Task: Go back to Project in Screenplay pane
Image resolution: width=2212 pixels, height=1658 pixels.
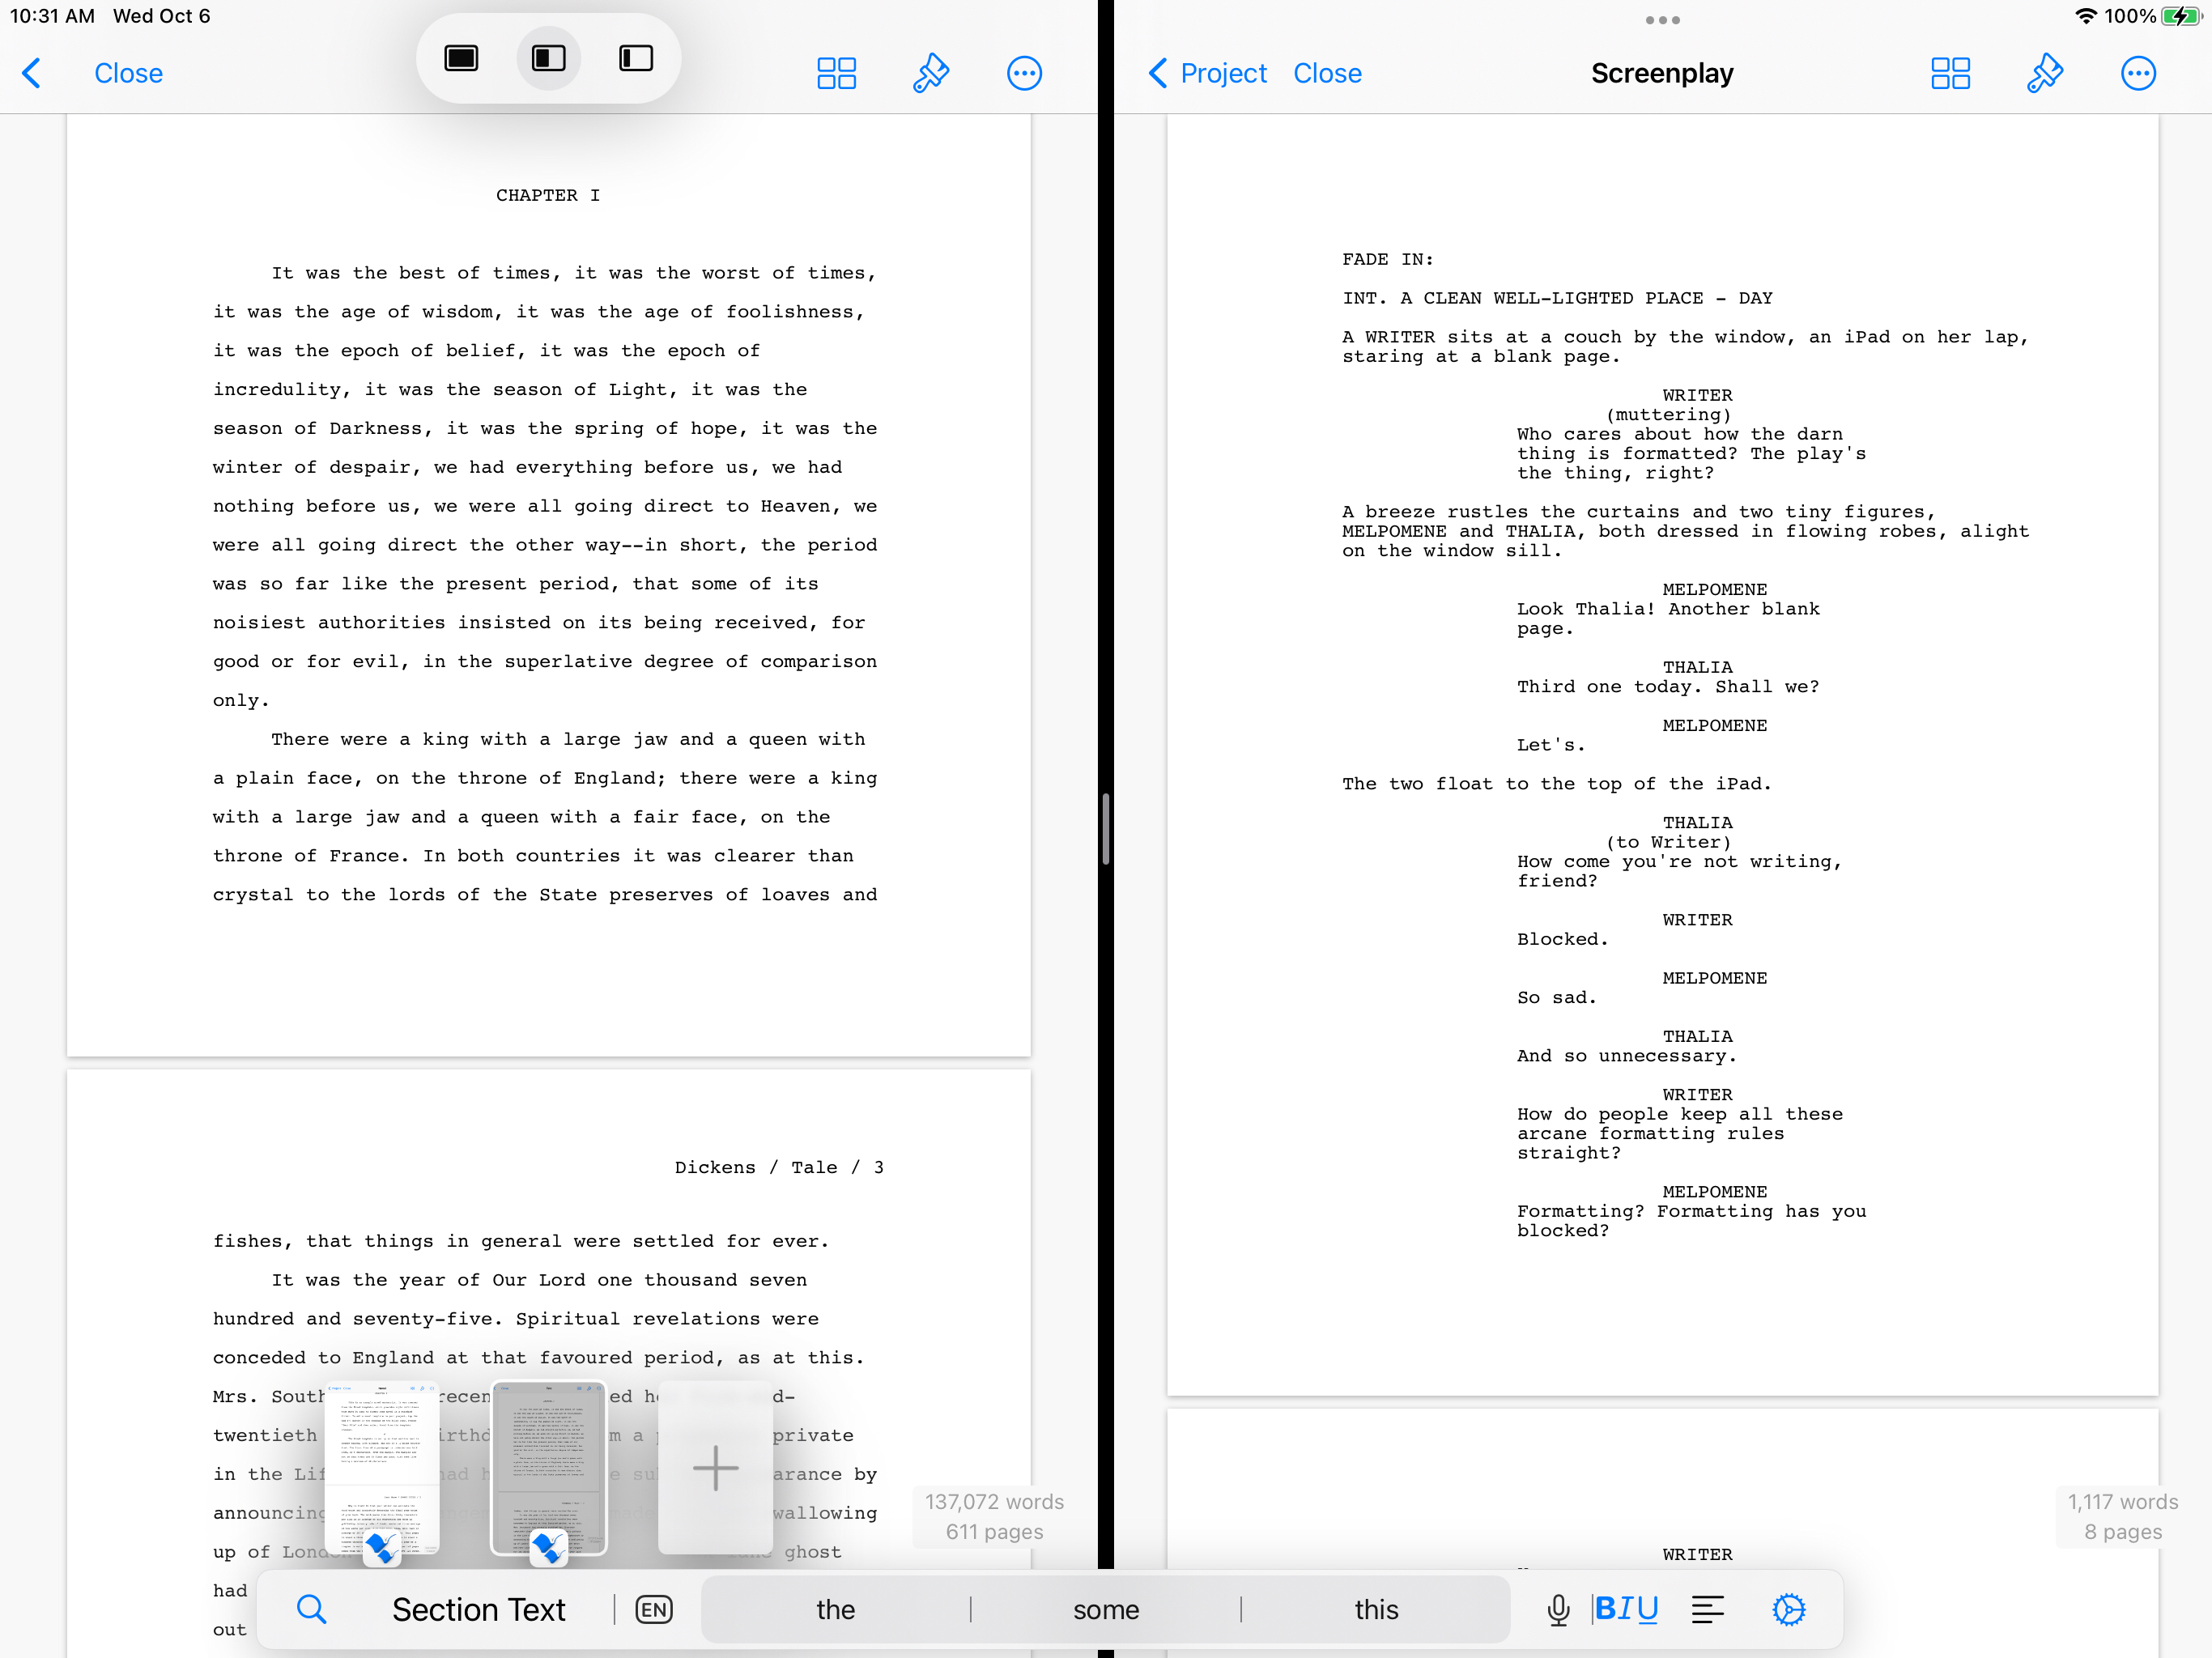Action: [x=1208, y=73]
